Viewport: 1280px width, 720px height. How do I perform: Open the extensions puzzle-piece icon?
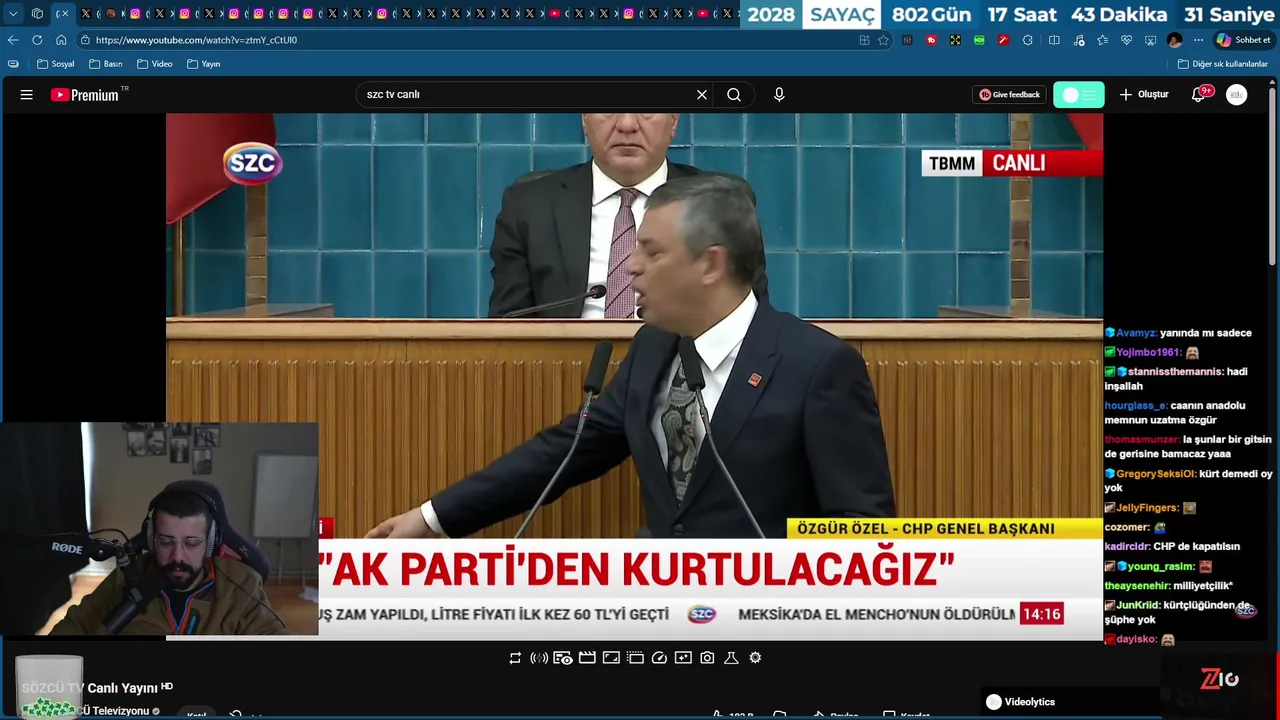1027,40
